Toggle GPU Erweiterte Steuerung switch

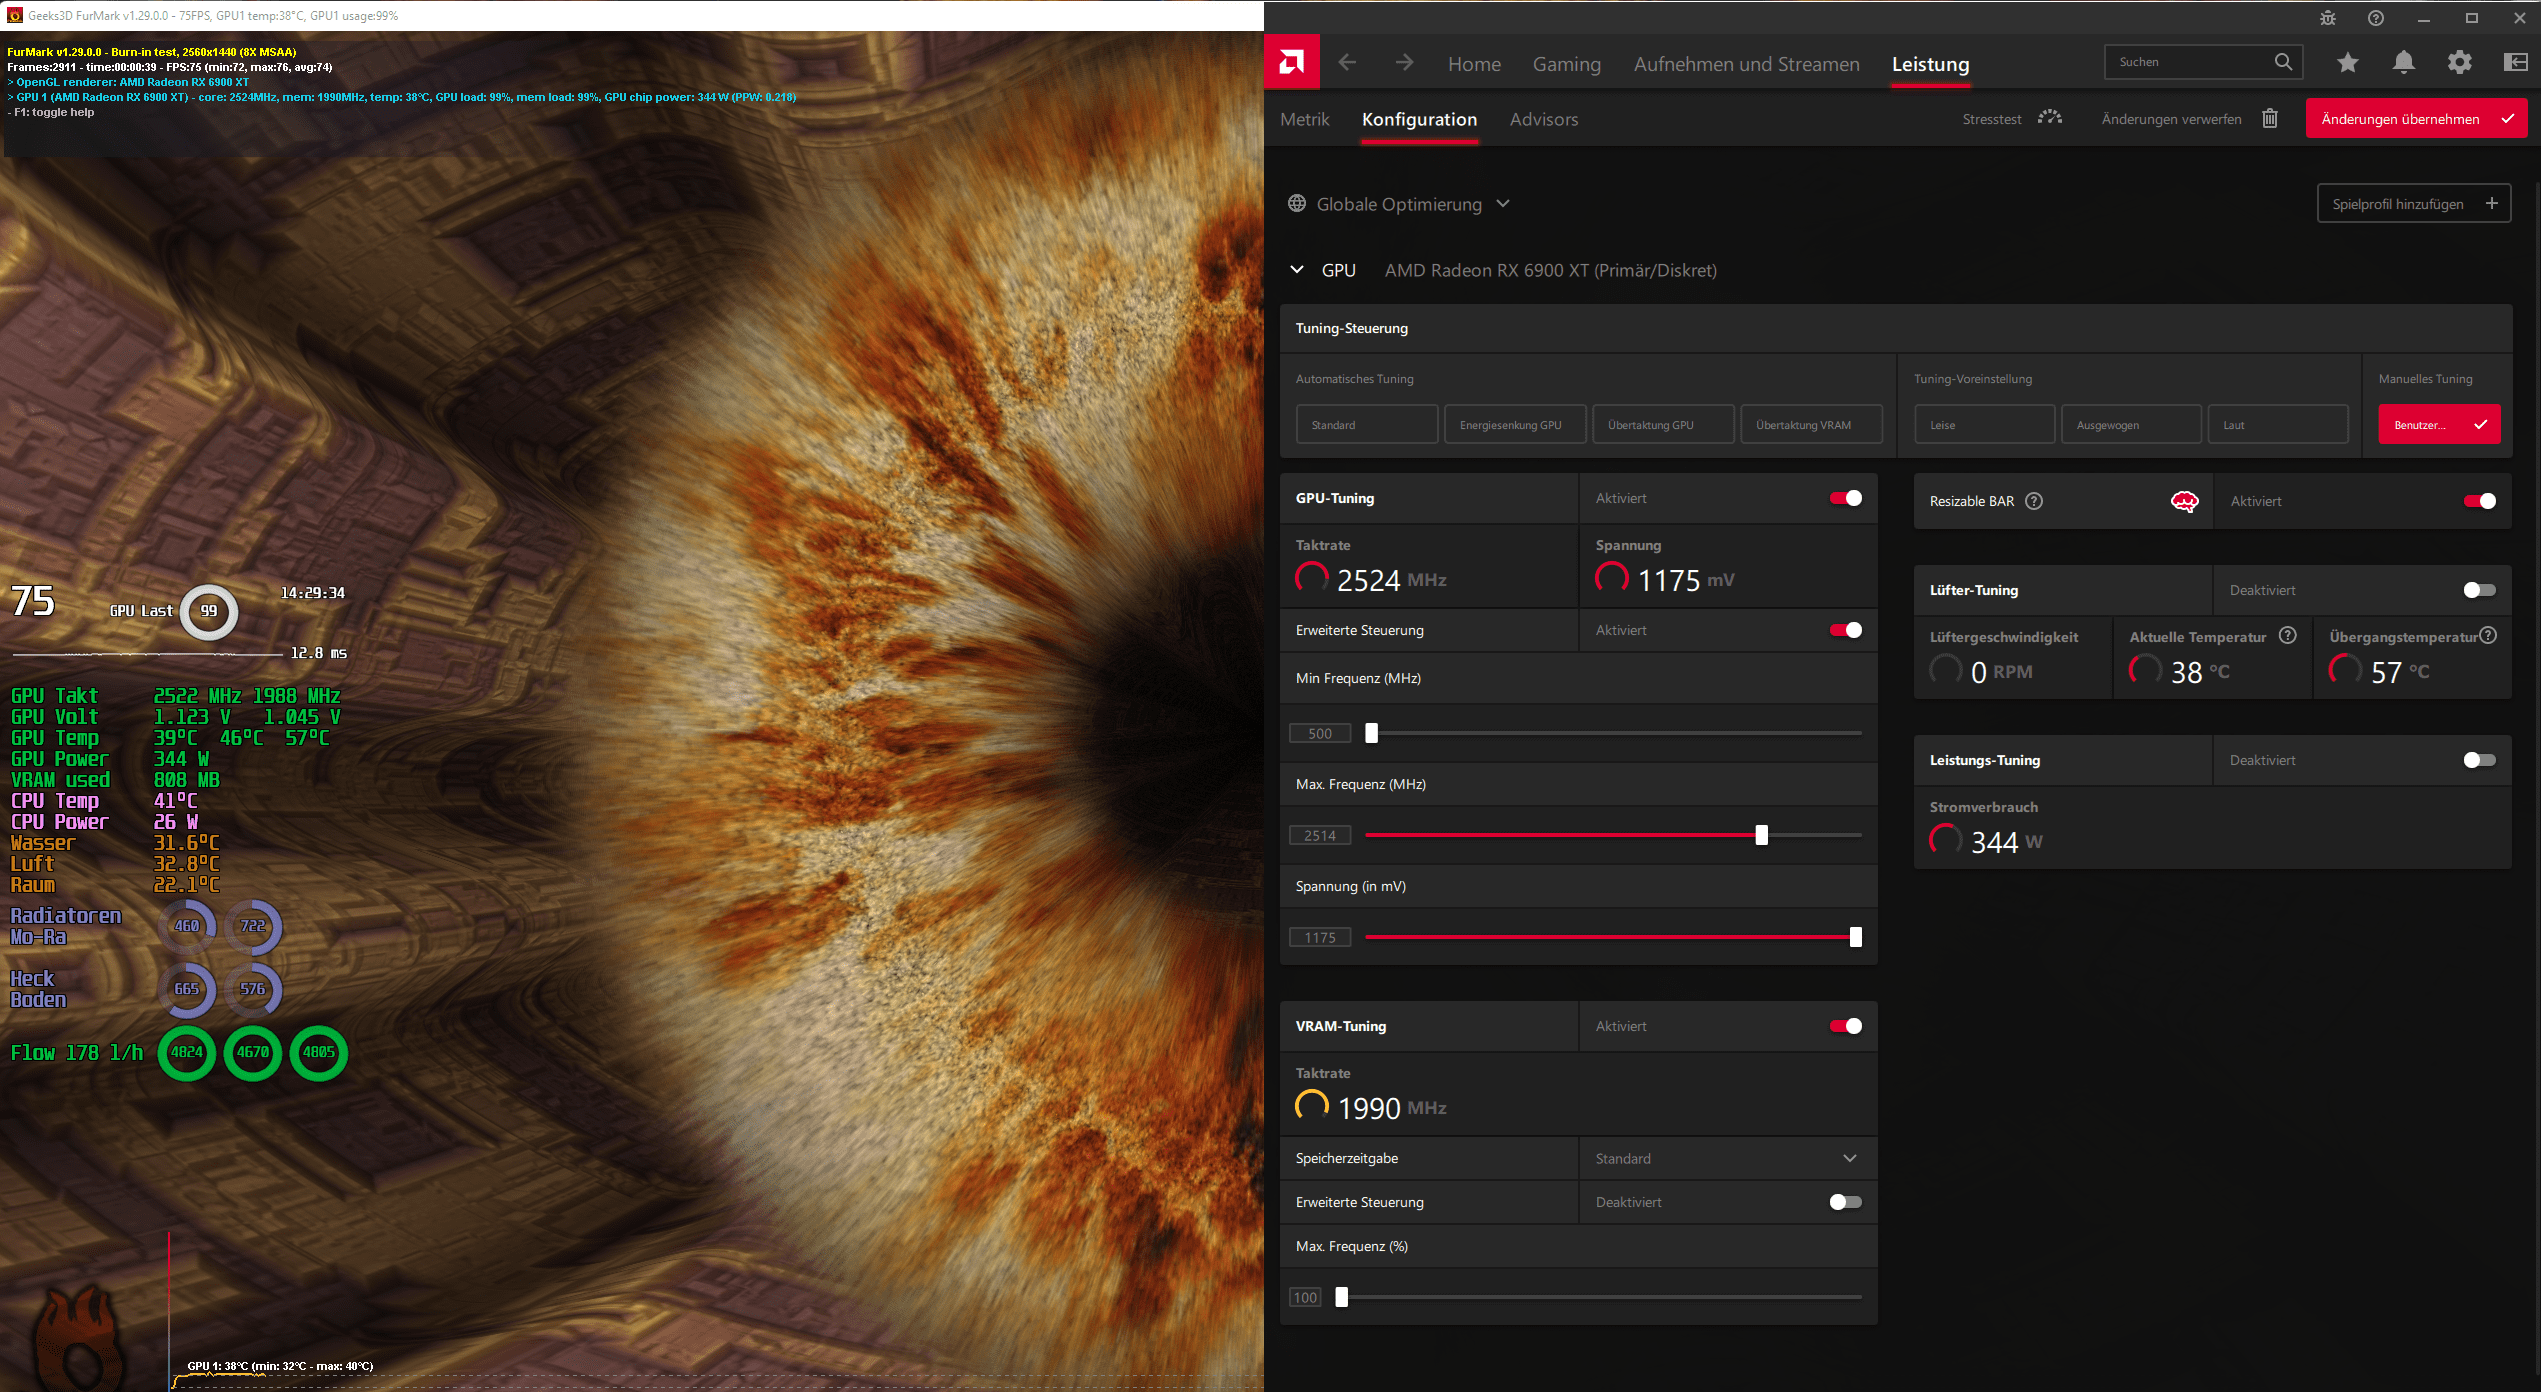pyautogui.click(x=1846, y=630)
